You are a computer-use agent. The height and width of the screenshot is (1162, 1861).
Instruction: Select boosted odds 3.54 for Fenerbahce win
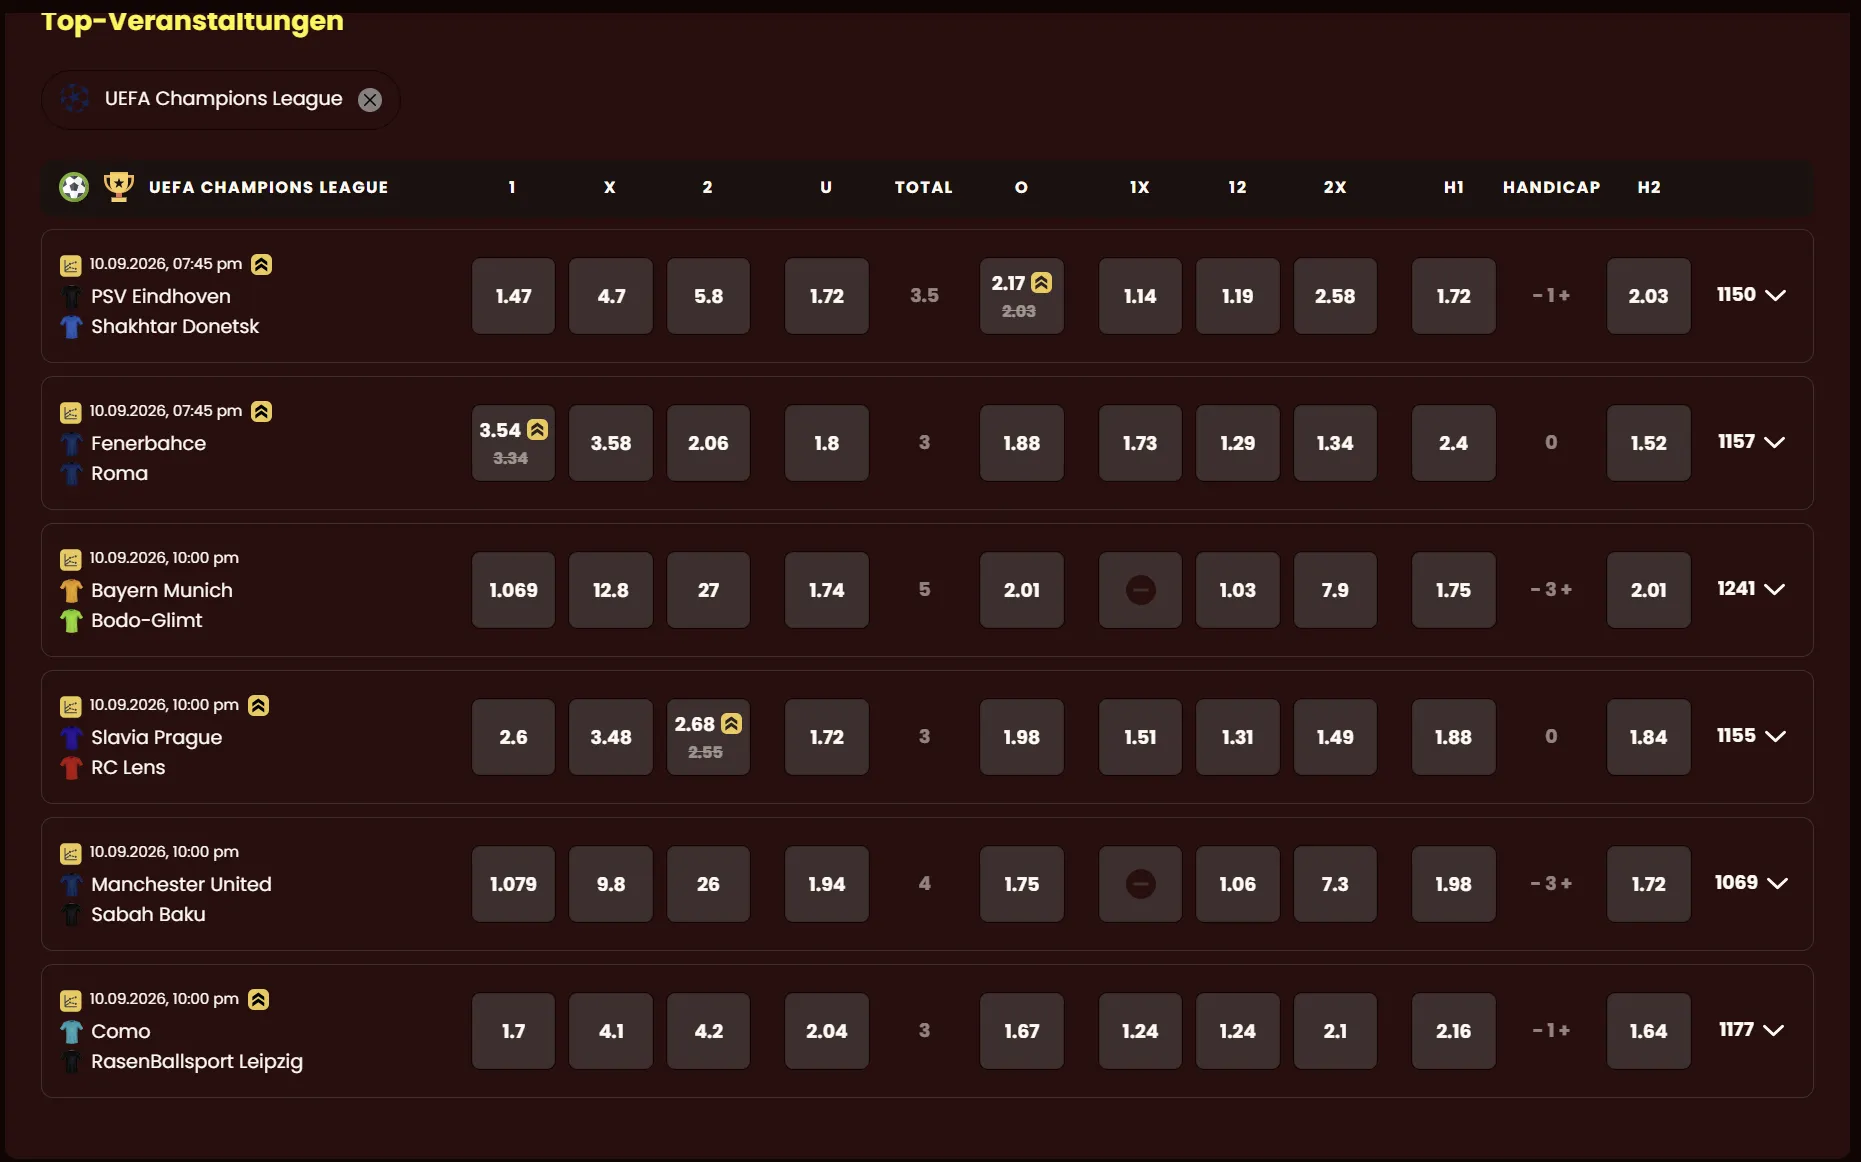tap(513, 443)
